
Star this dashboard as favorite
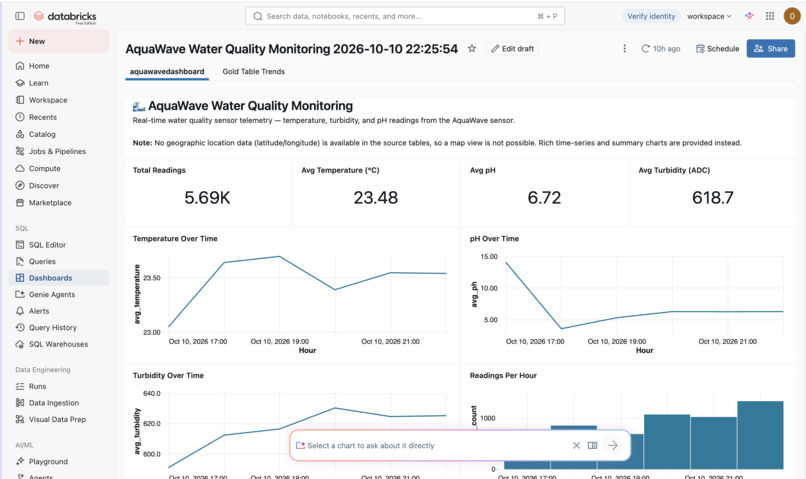(x=471, y=49)
